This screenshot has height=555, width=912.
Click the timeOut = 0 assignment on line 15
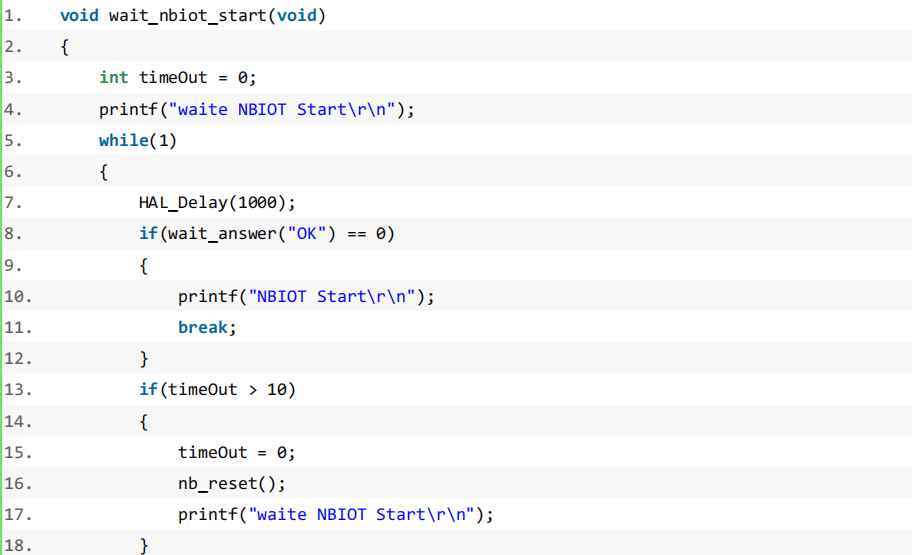236,453
